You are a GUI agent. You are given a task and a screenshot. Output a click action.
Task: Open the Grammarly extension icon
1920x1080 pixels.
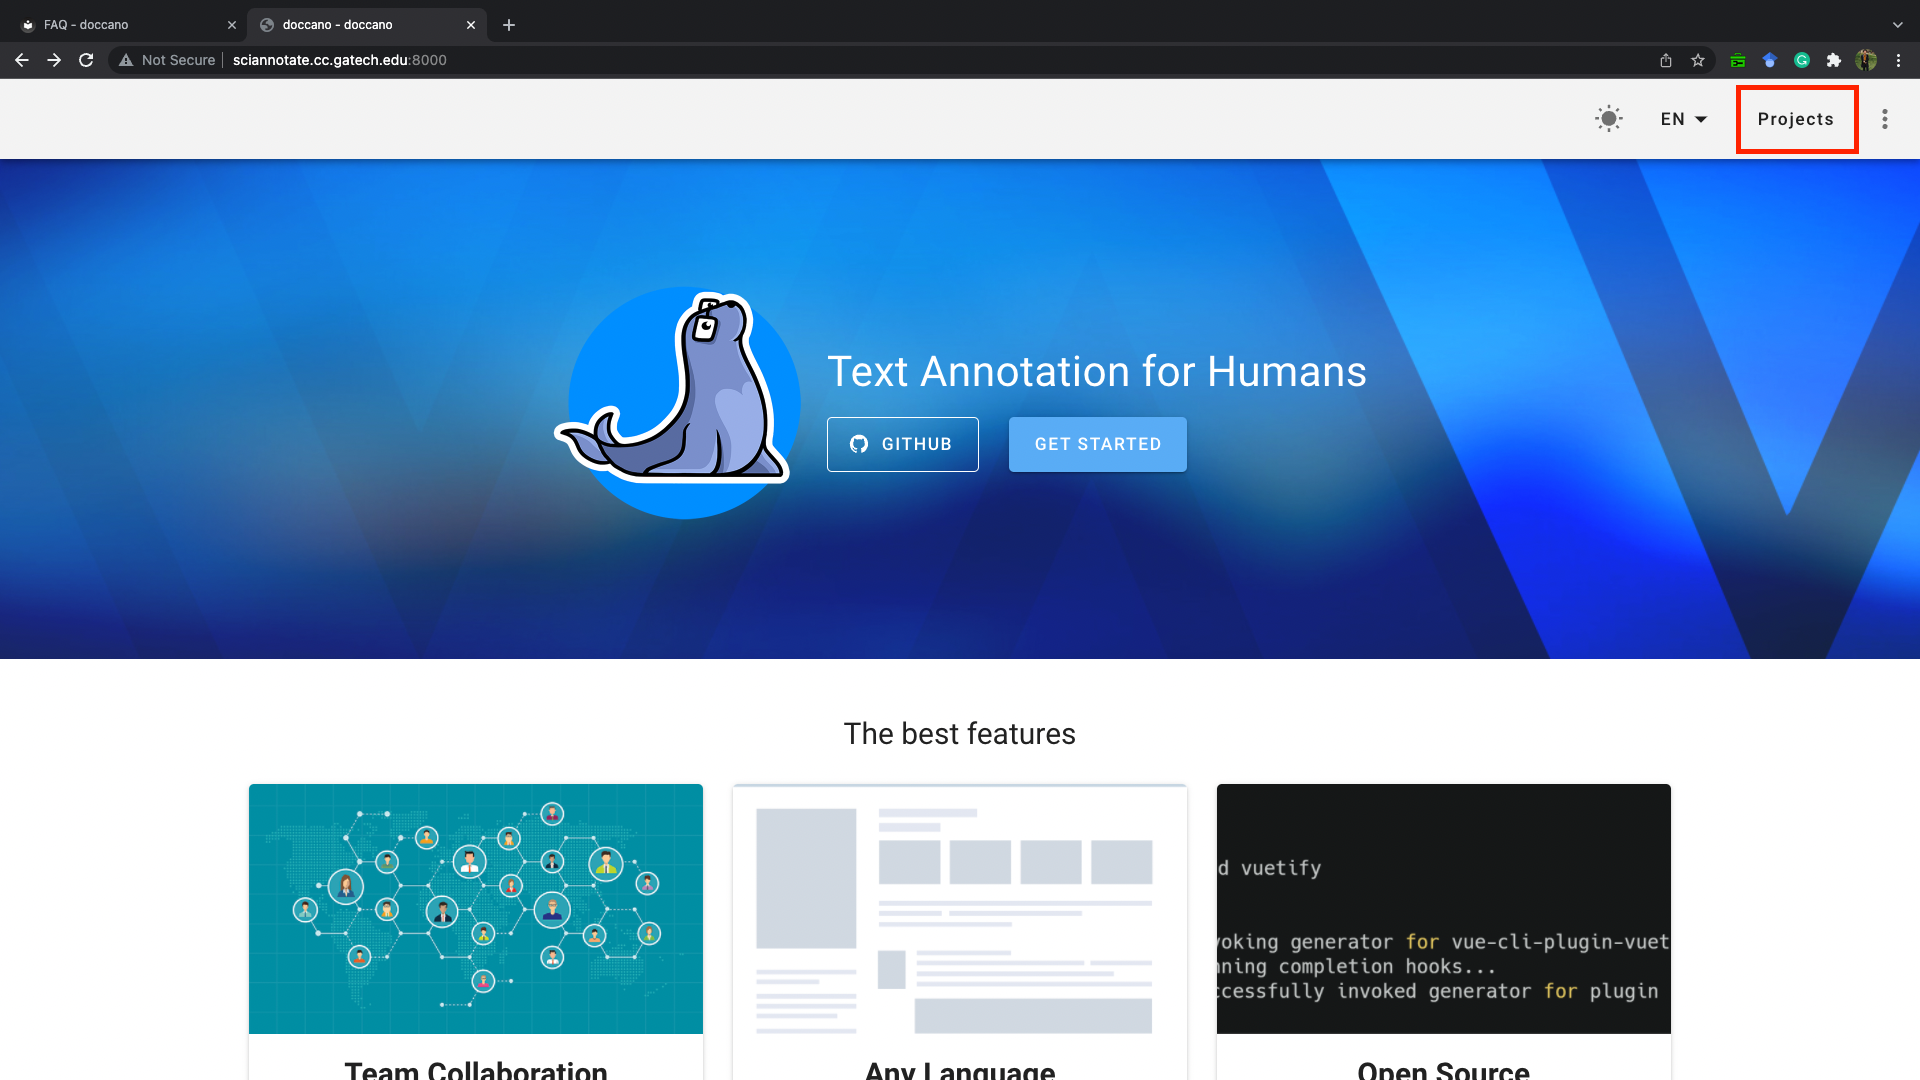[x=1802, y=60]
